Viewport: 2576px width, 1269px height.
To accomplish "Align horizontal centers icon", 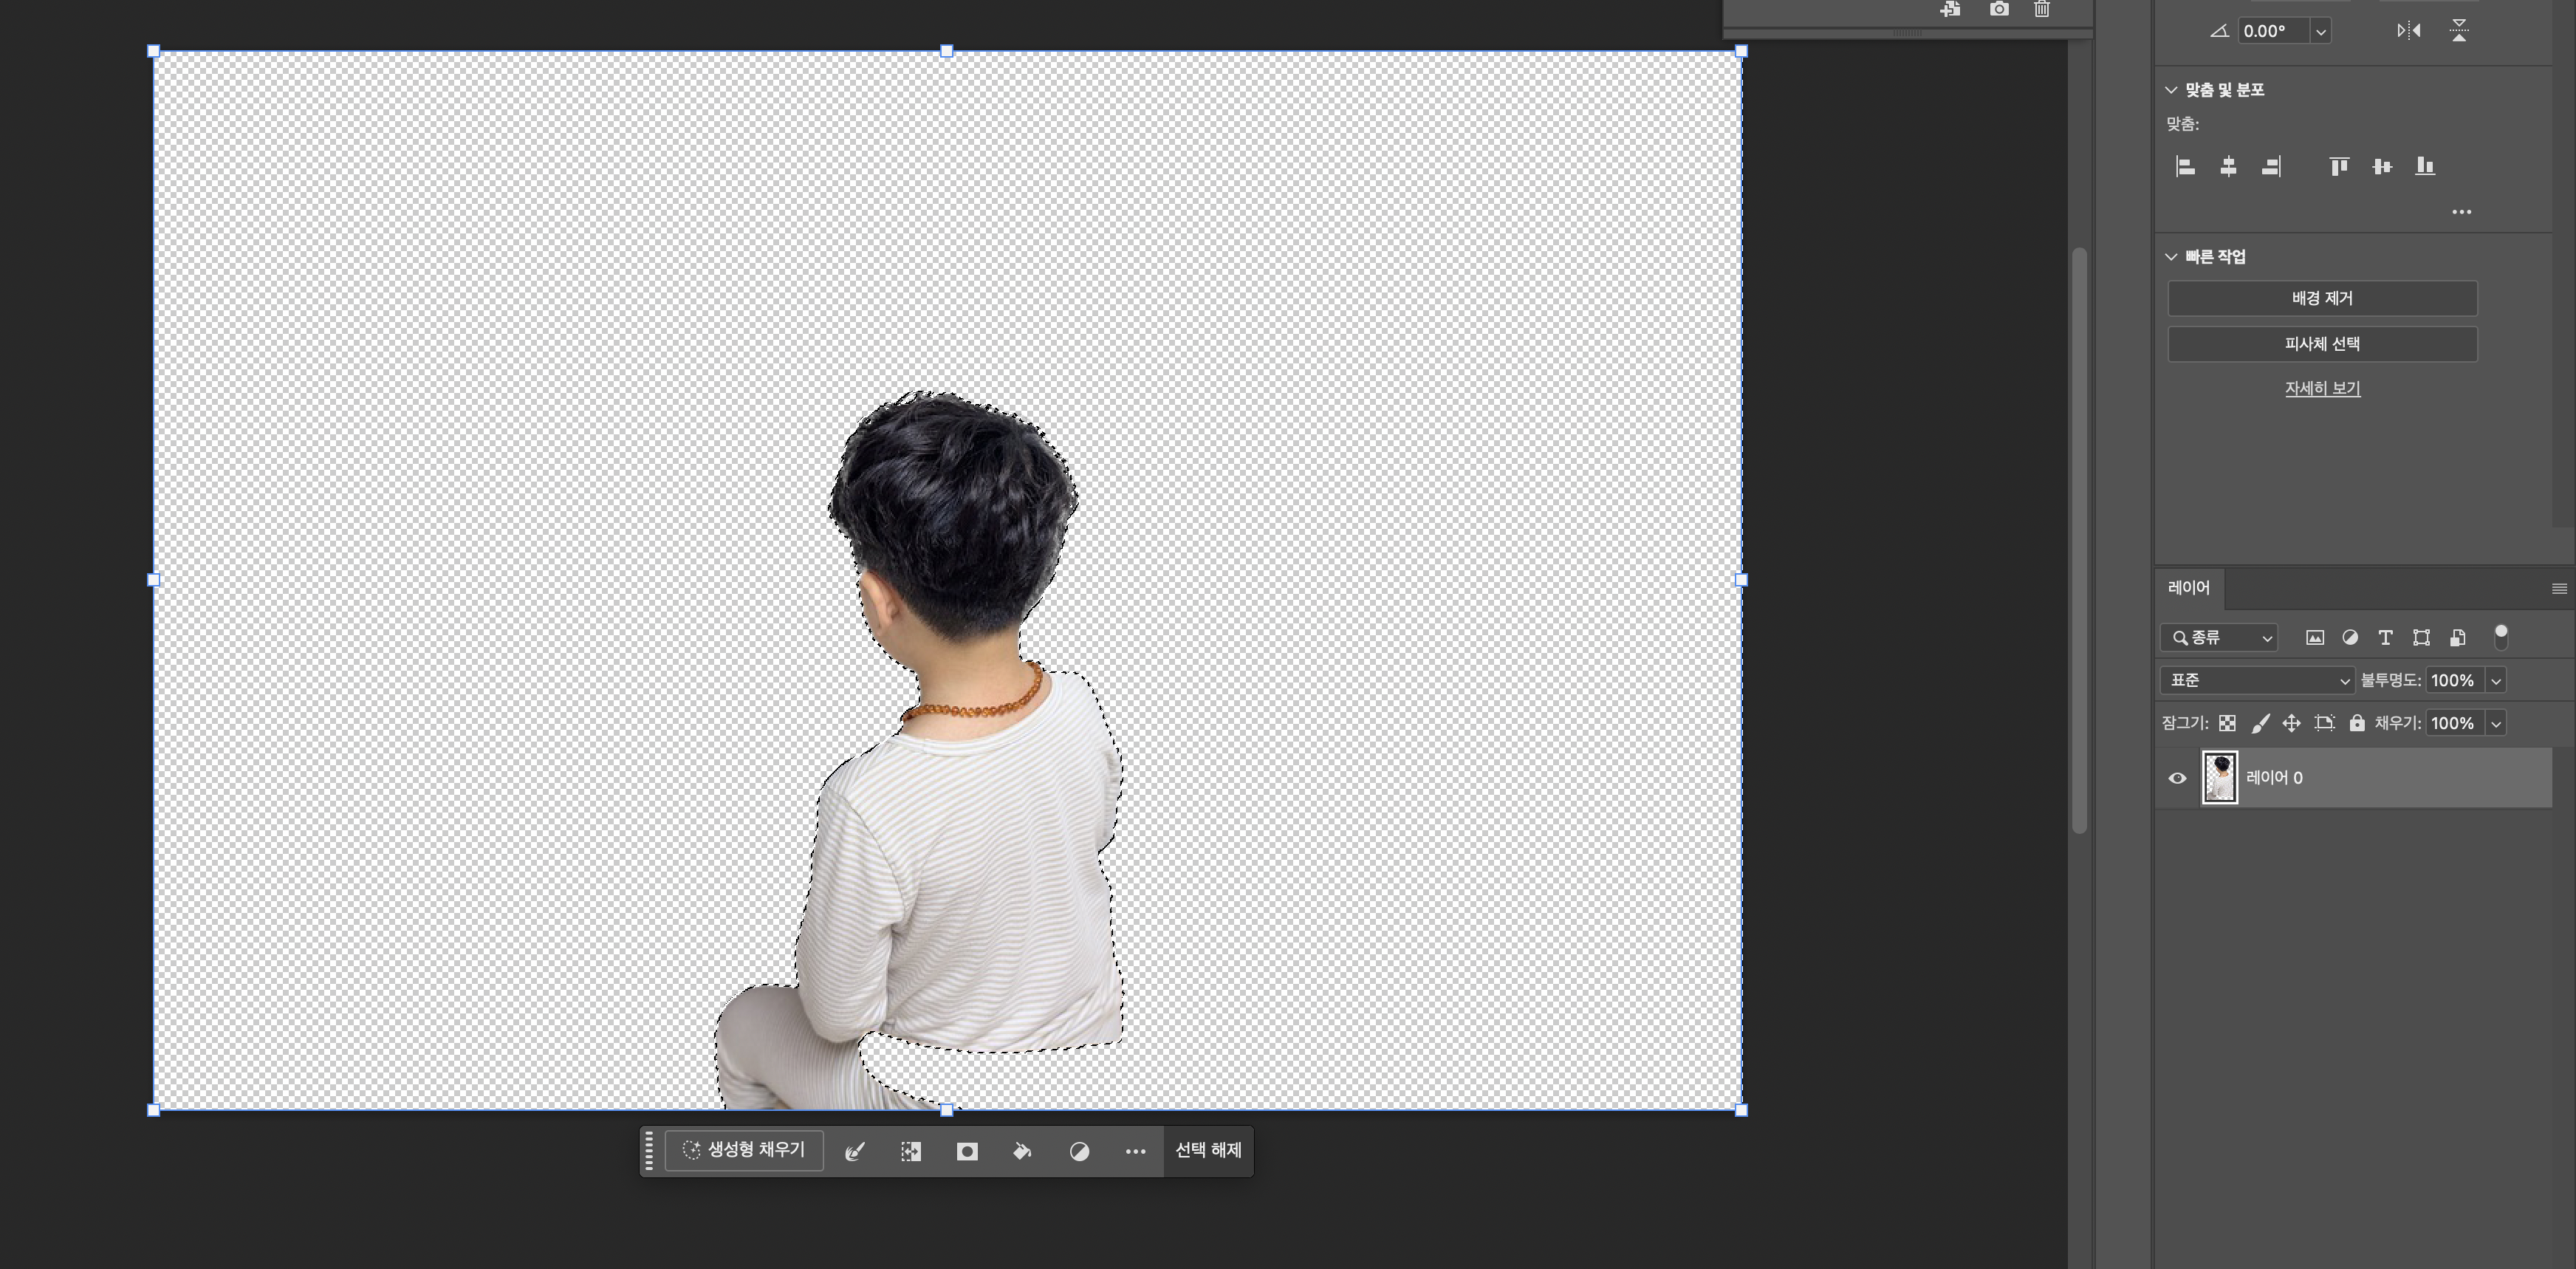I will pos(2228,166).
